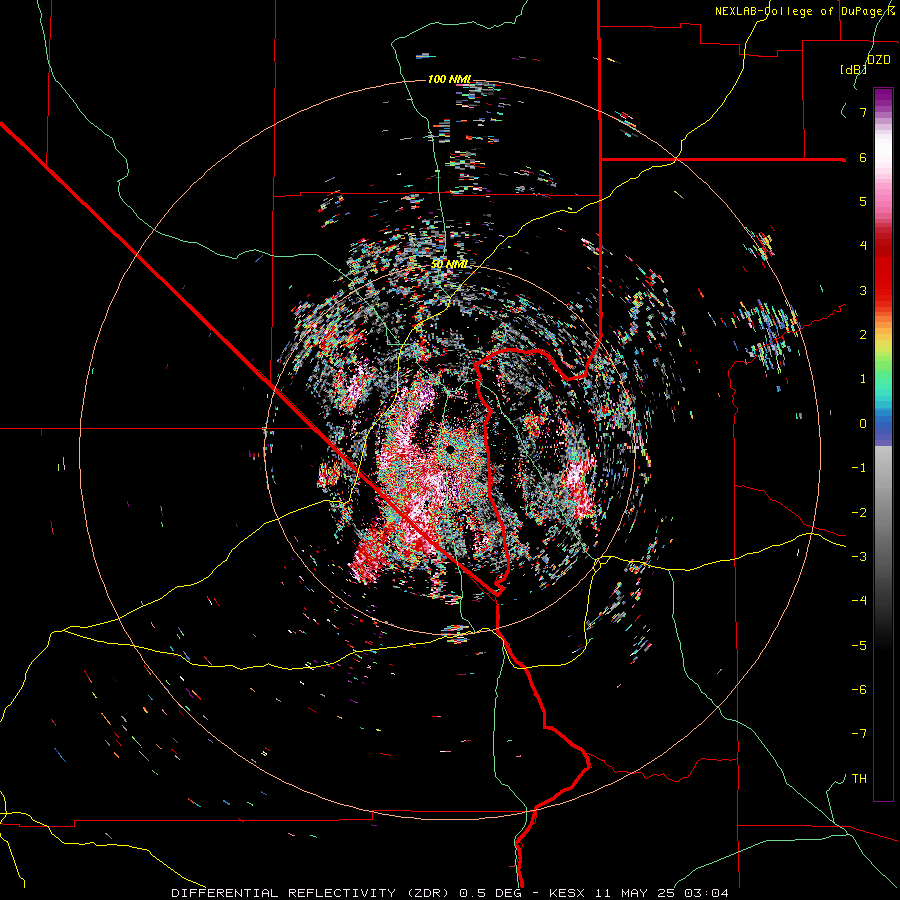Viewport: 900px width, 900px height.
Task: Click the "-1" color scale label
Action: (x=859, y=467)
